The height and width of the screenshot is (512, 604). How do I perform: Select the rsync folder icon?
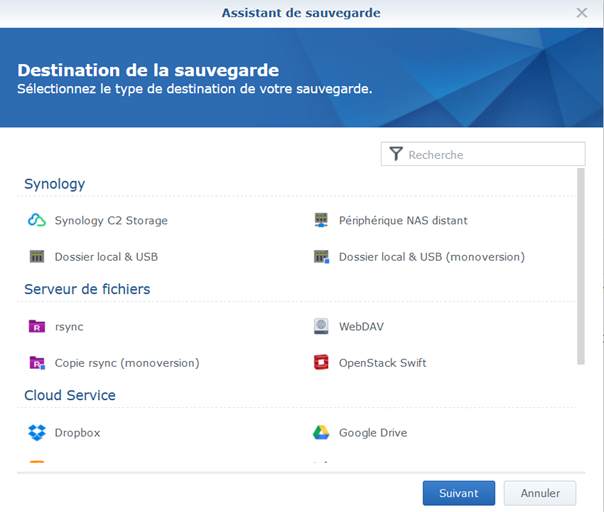37,326
